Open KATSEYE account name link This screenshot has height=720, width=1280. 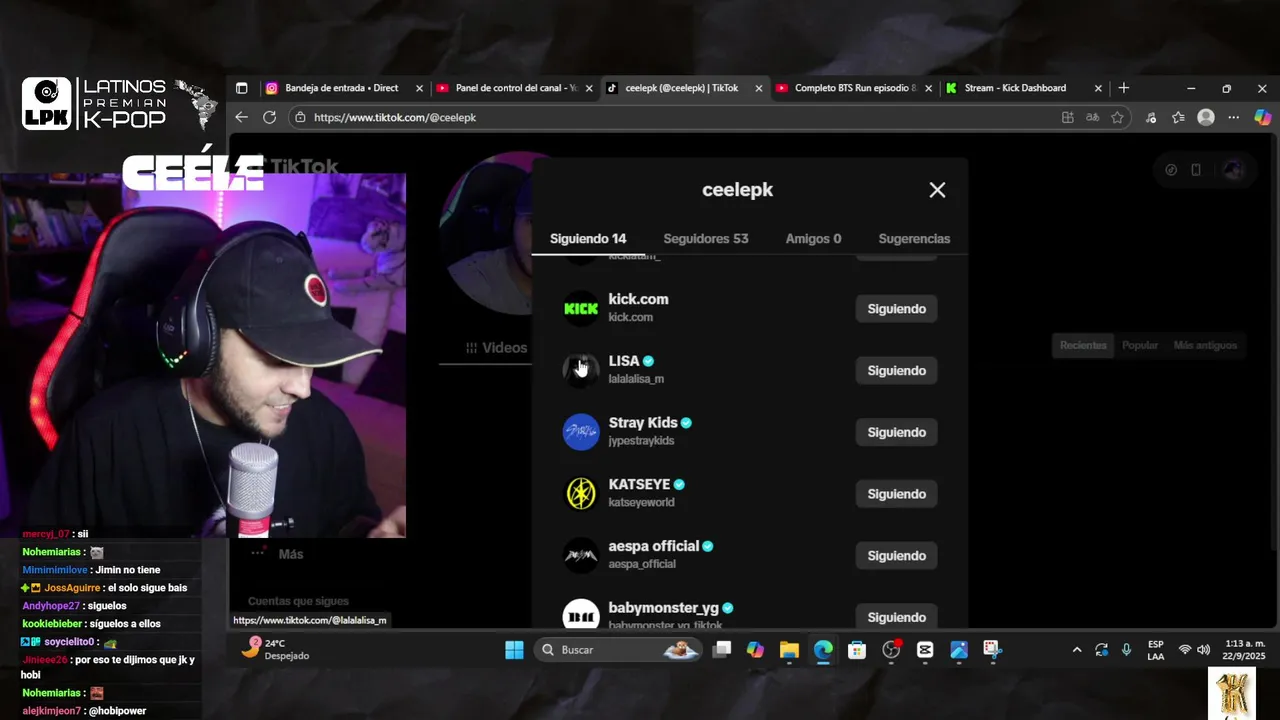639,485
